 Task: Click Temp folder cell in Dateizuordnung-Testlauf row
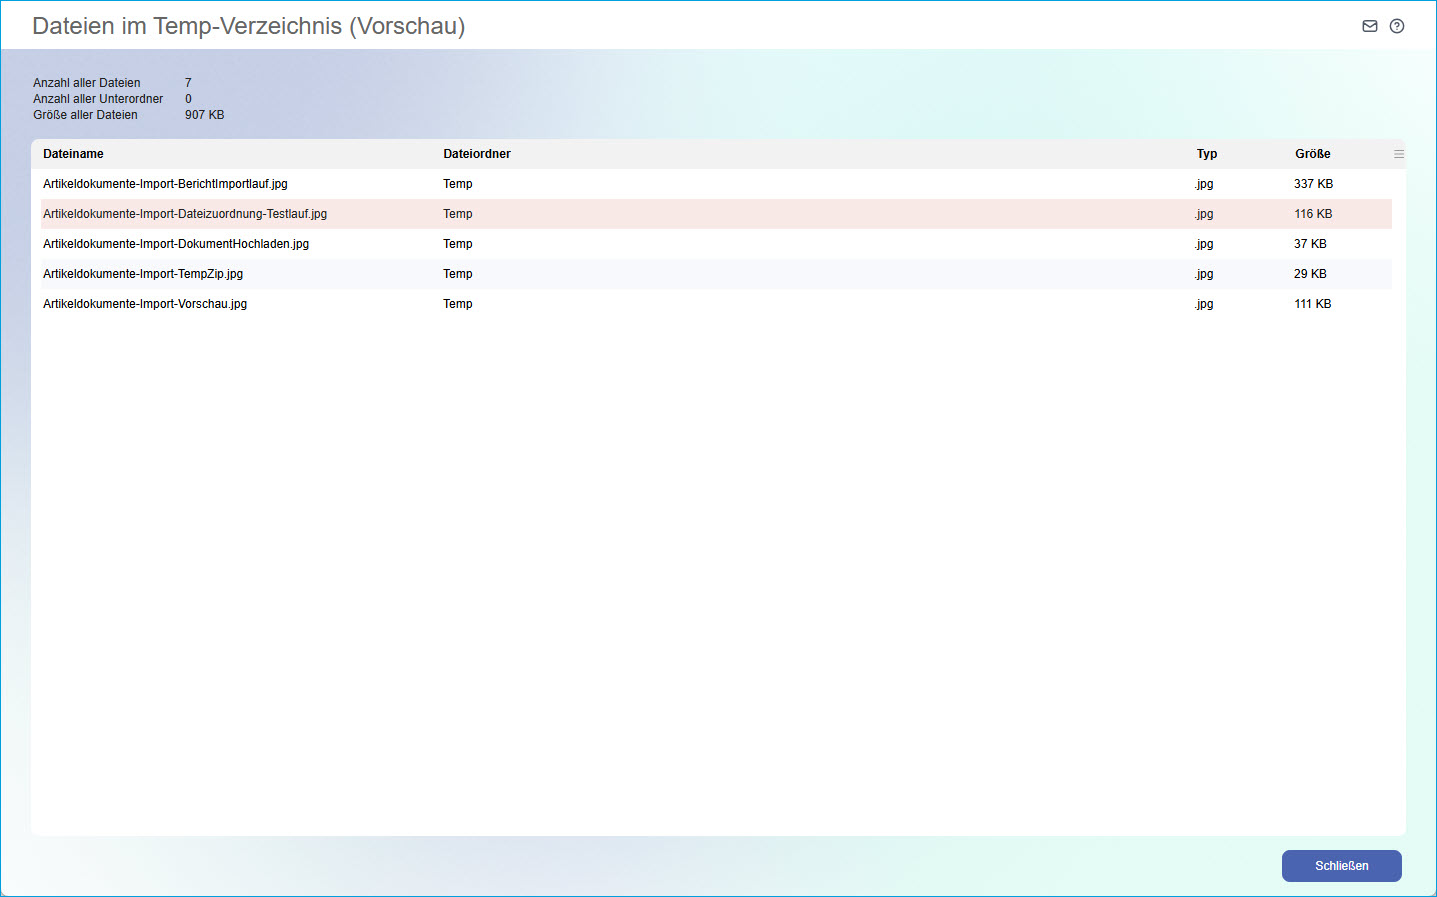point(458,214)
